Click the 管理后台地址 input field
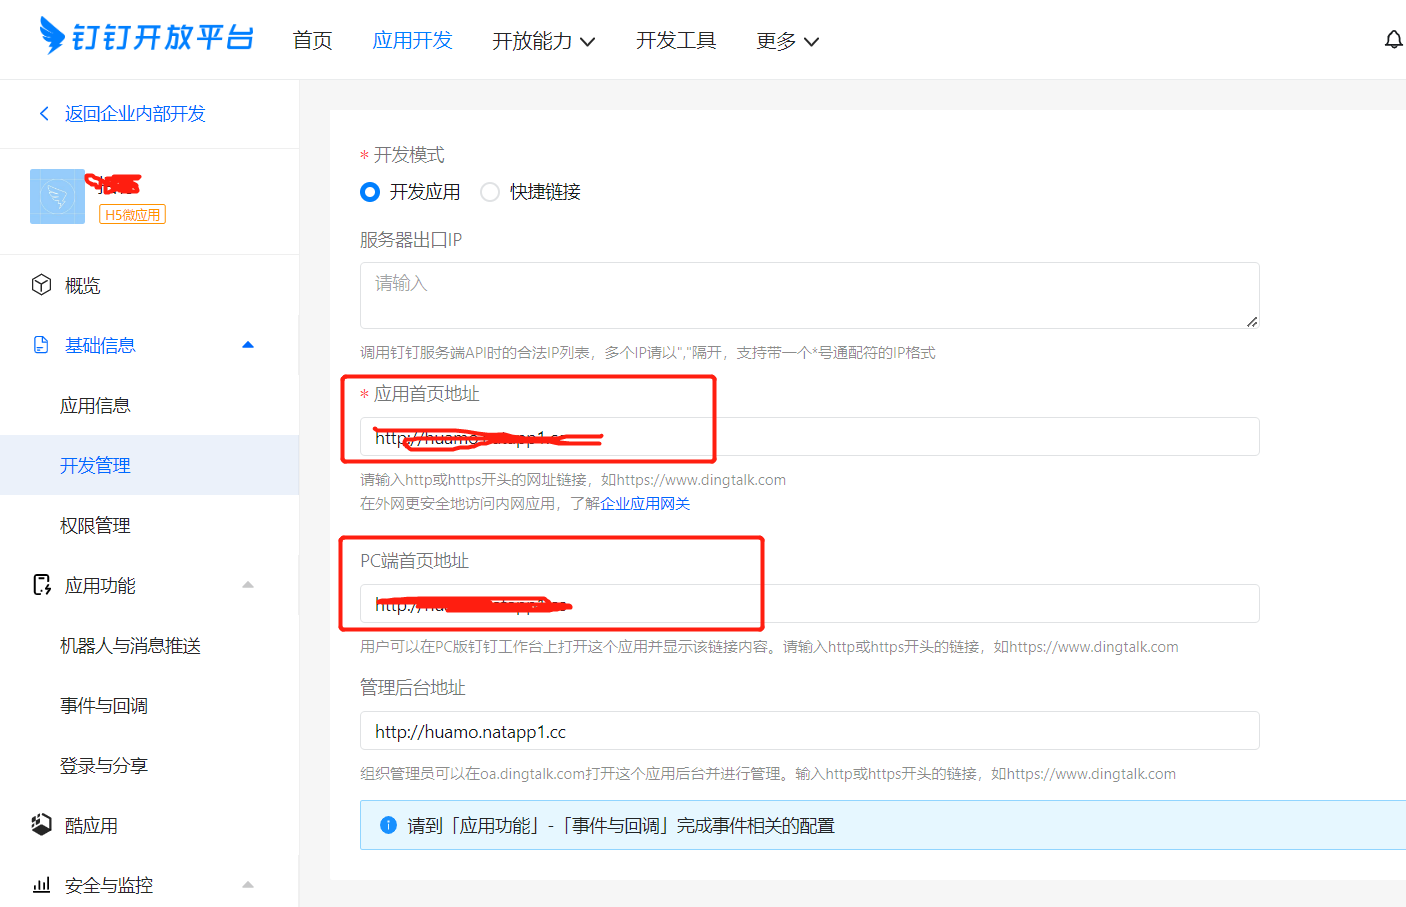This screenshot has width=1406, height=907. 809,731
